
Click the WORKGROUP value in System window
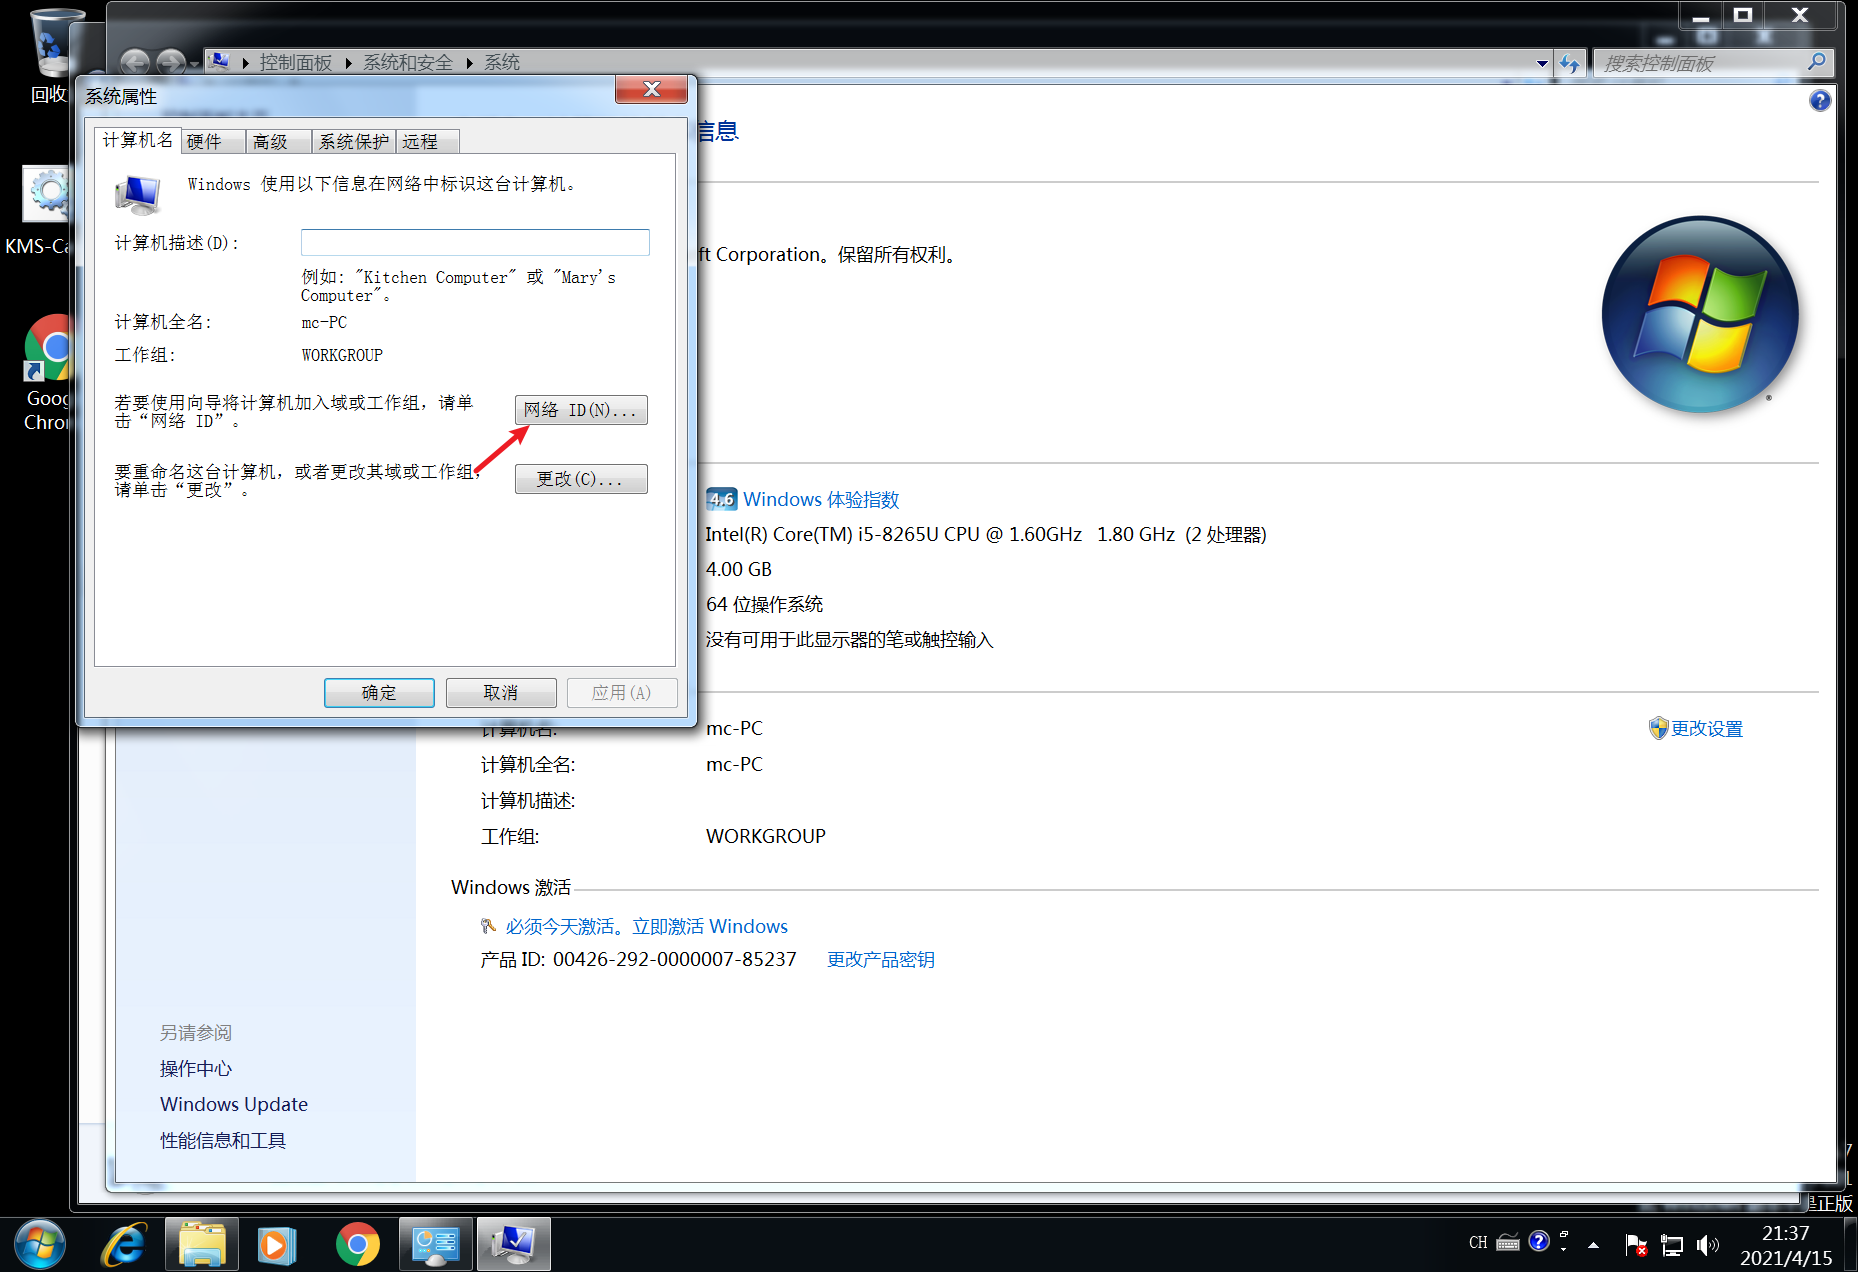[766, 836]
